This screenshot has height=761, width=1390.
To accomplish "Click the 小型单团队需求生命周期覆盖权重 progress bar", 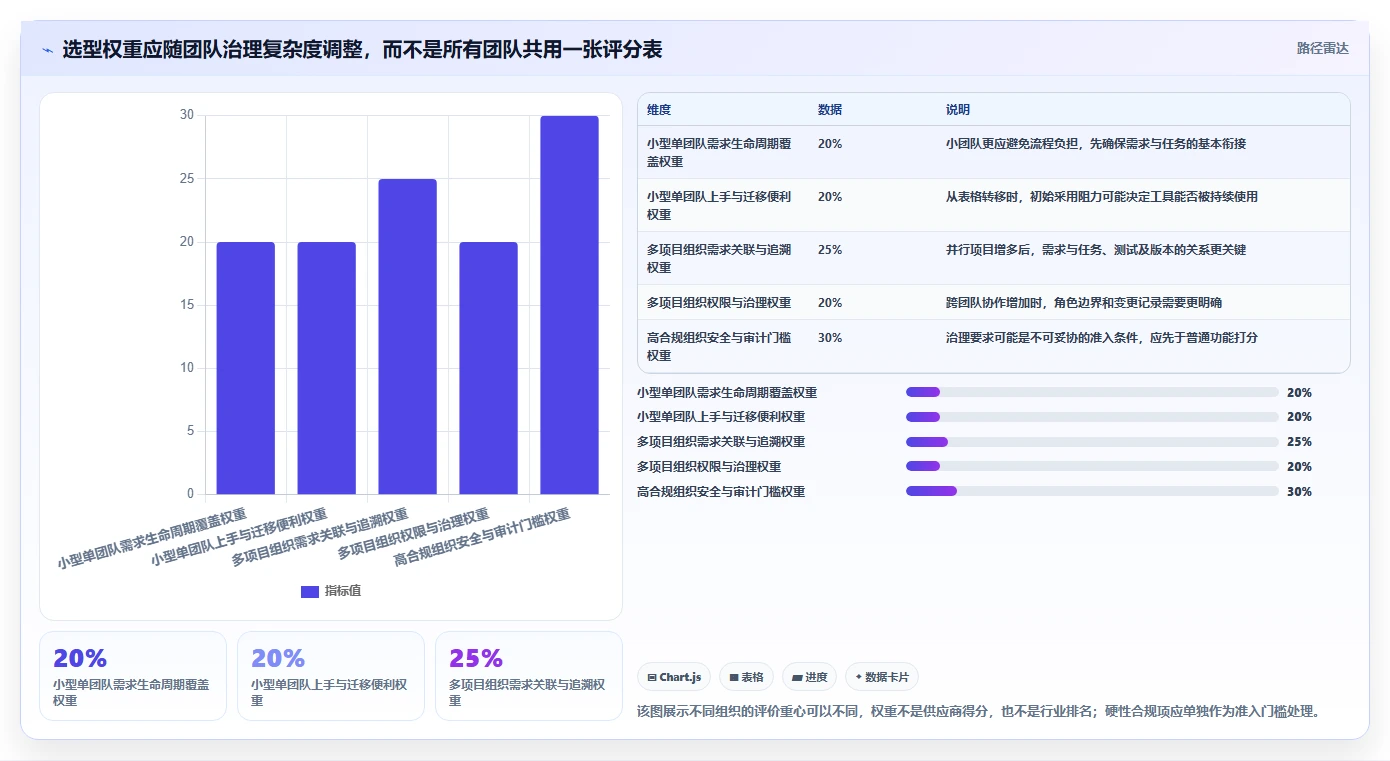I will coord(1092,392).
